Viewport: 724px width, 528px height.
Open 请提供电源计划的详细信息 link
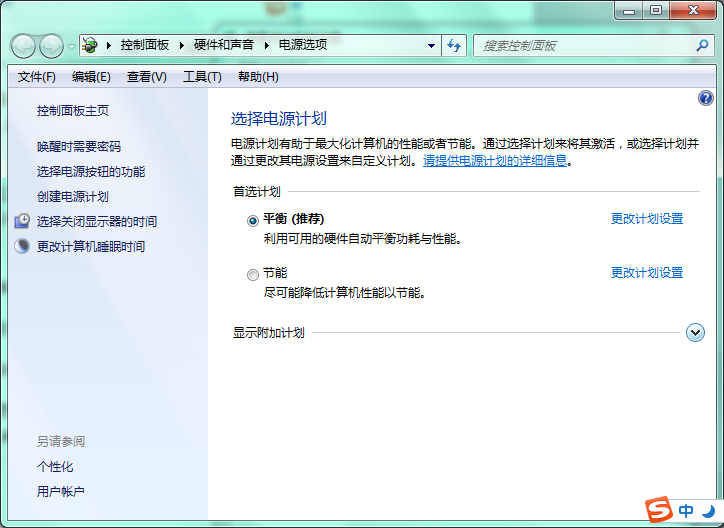coord(495,161)
